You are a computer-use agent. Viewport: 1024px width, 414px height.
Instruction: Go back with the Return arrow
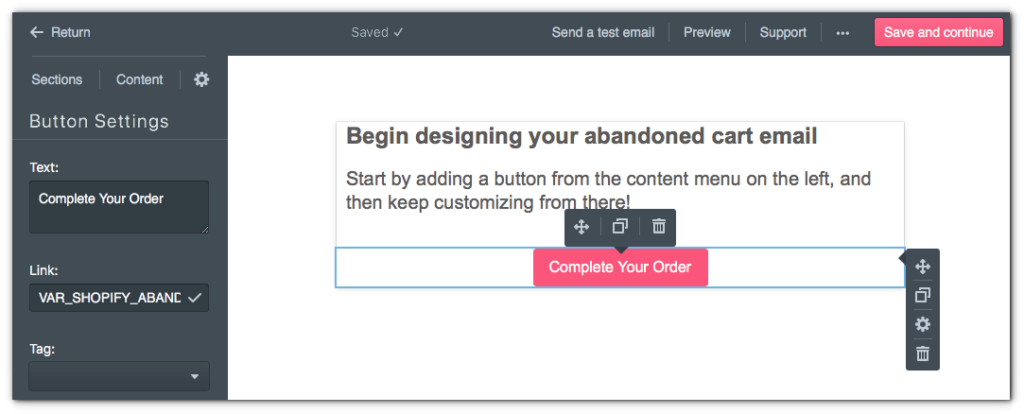point(60,32)
